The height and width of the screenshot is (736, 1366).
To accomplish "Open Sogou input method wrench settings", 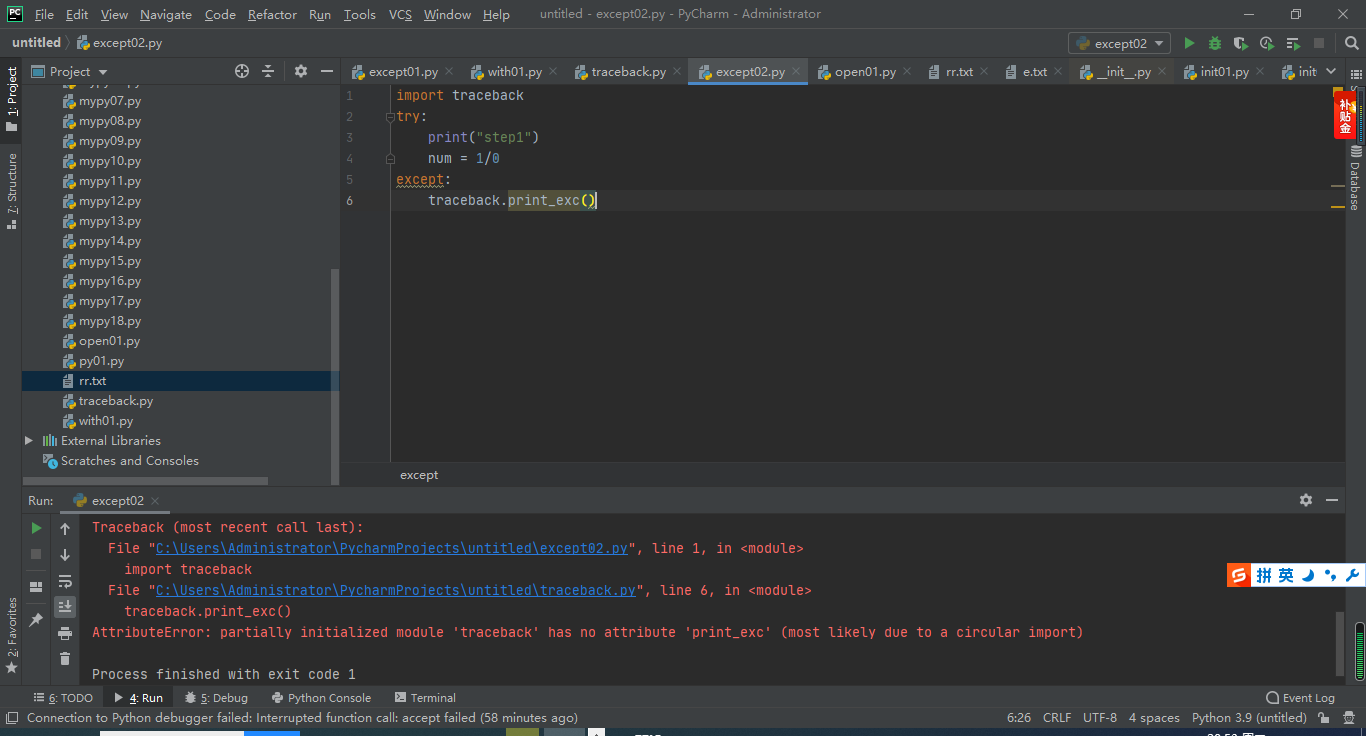I will tap(1351, 575).
